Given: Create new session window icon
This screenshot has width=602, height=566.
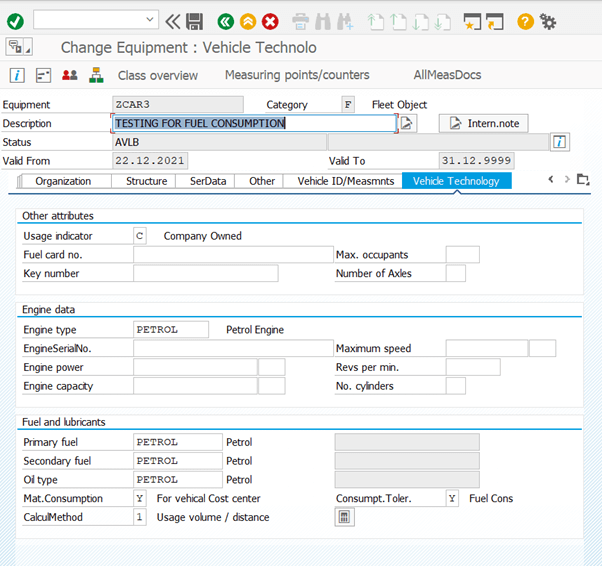Looking at the screenshot, I should (472, 22).
